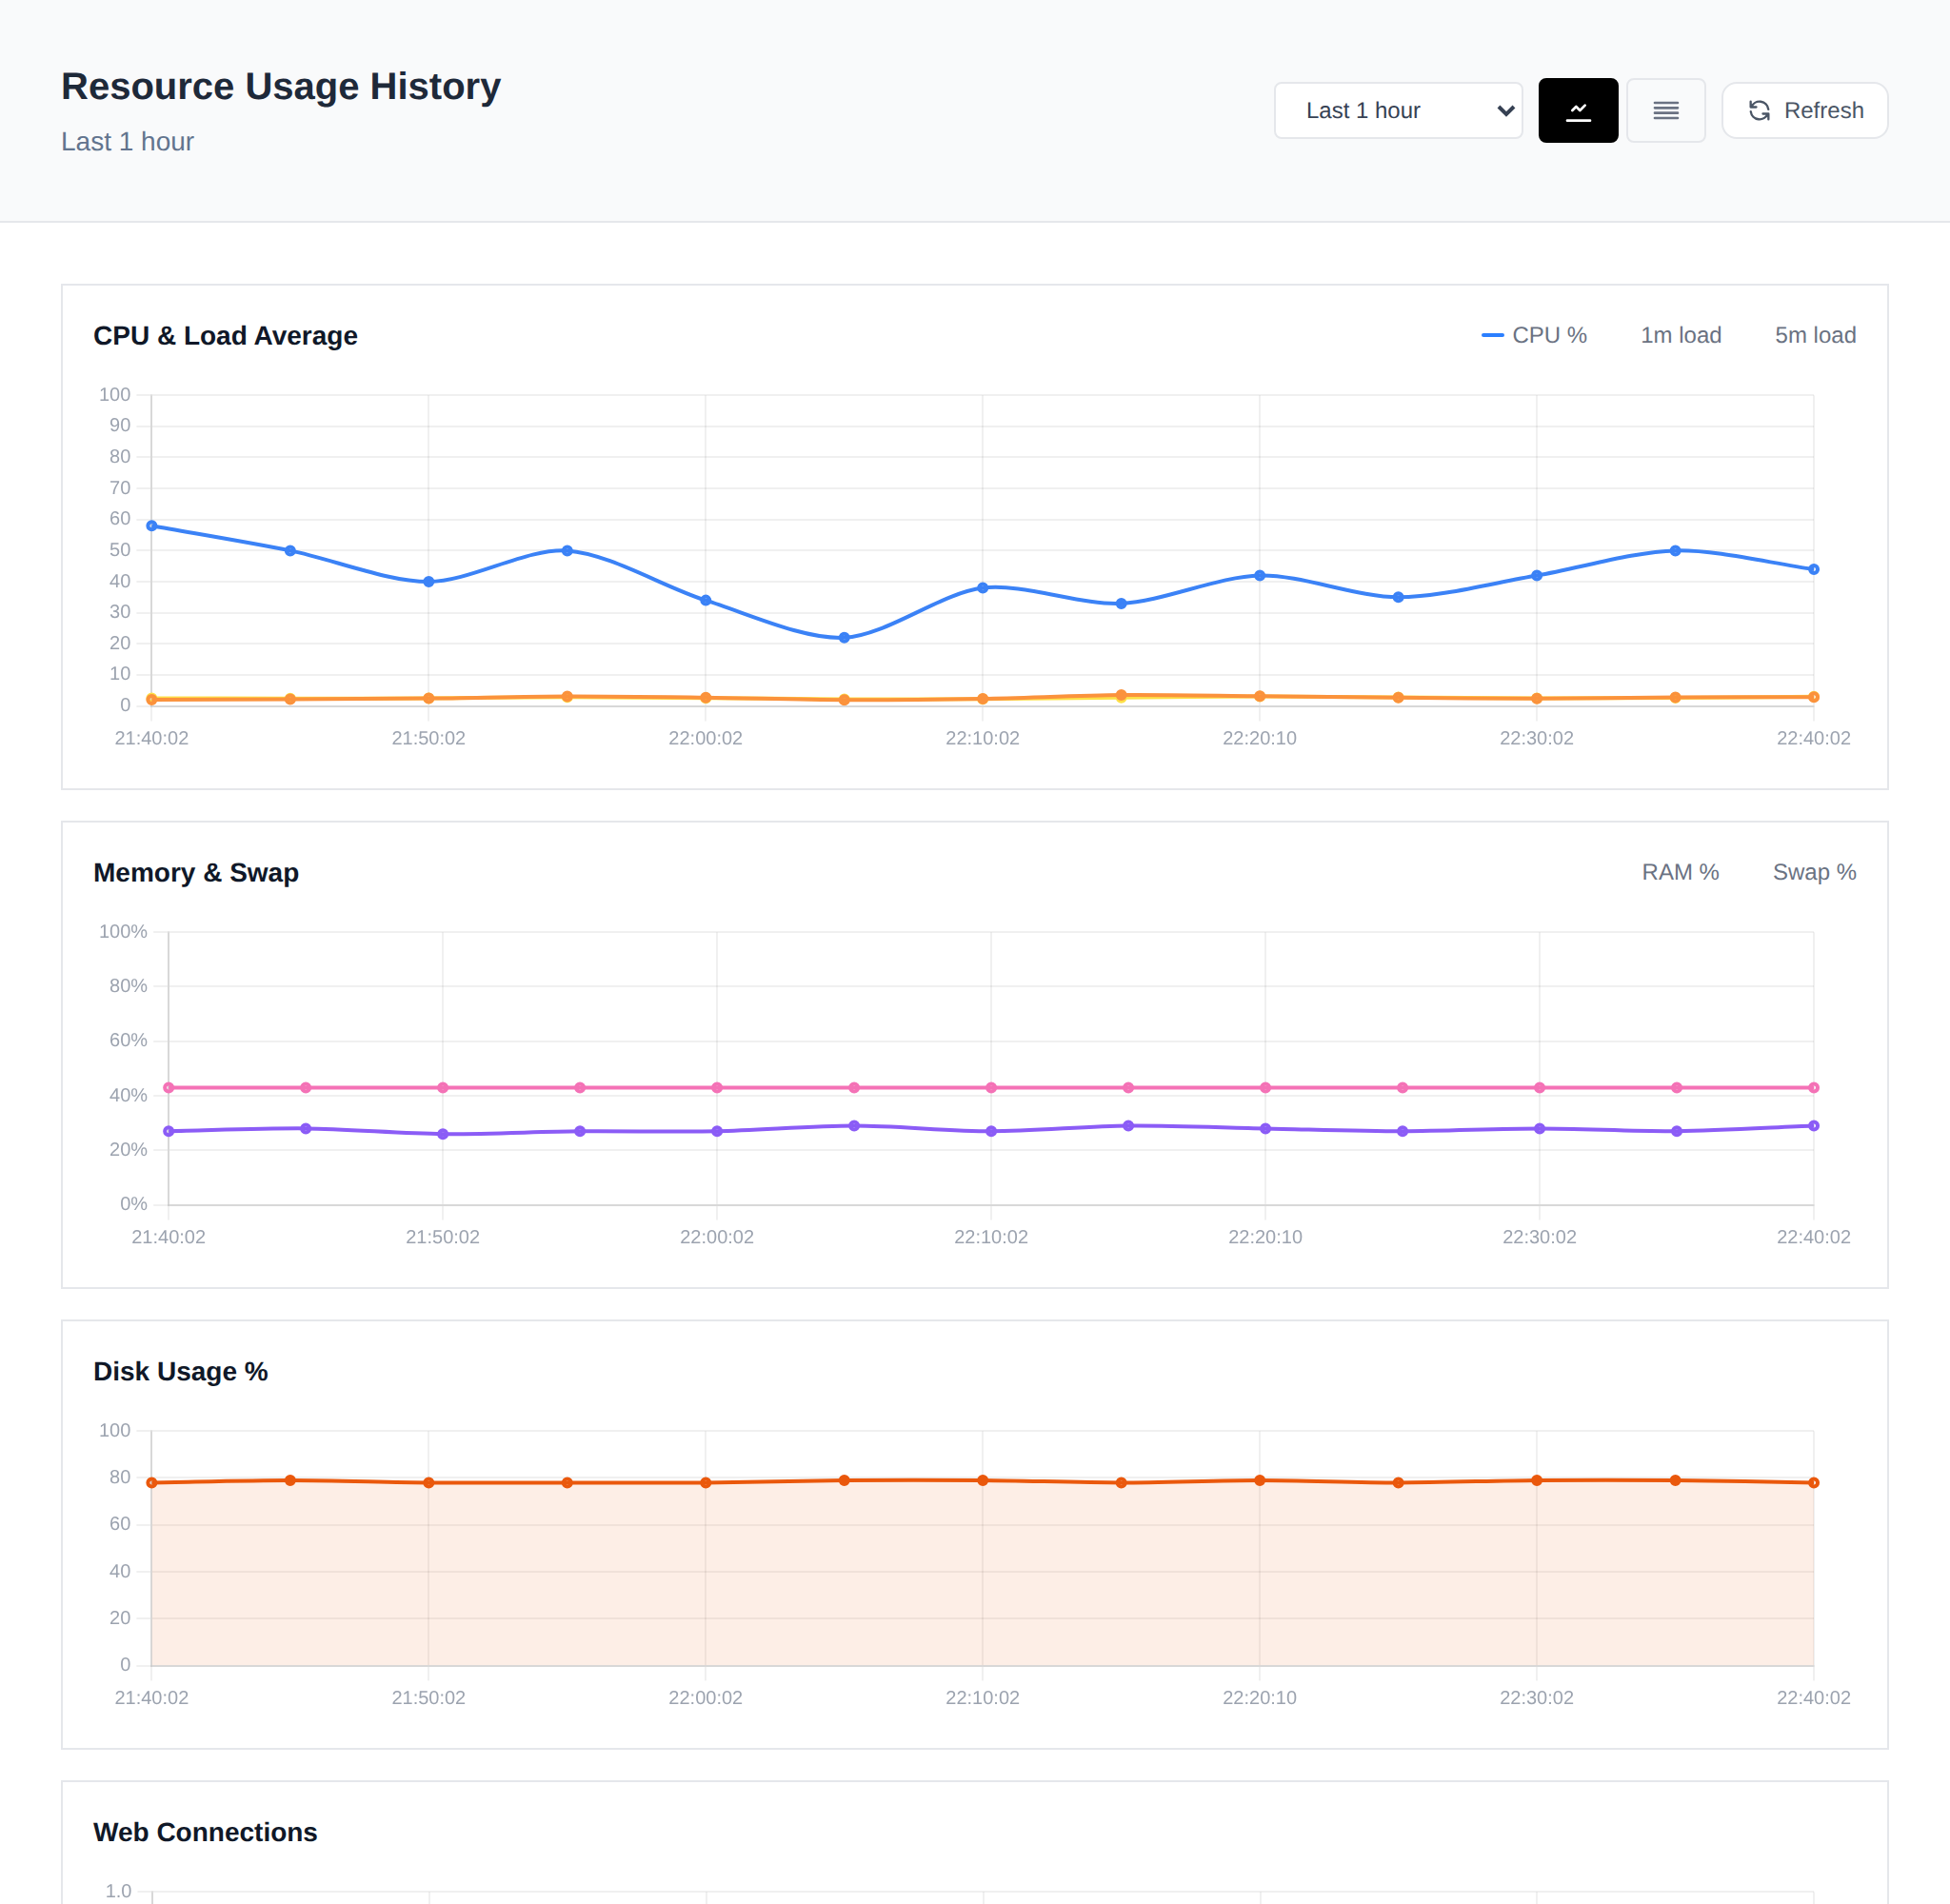The width and height of the screenshot is (1950, 1904).
Task: Switch to the list view icon button
Action: [1665, 111]
